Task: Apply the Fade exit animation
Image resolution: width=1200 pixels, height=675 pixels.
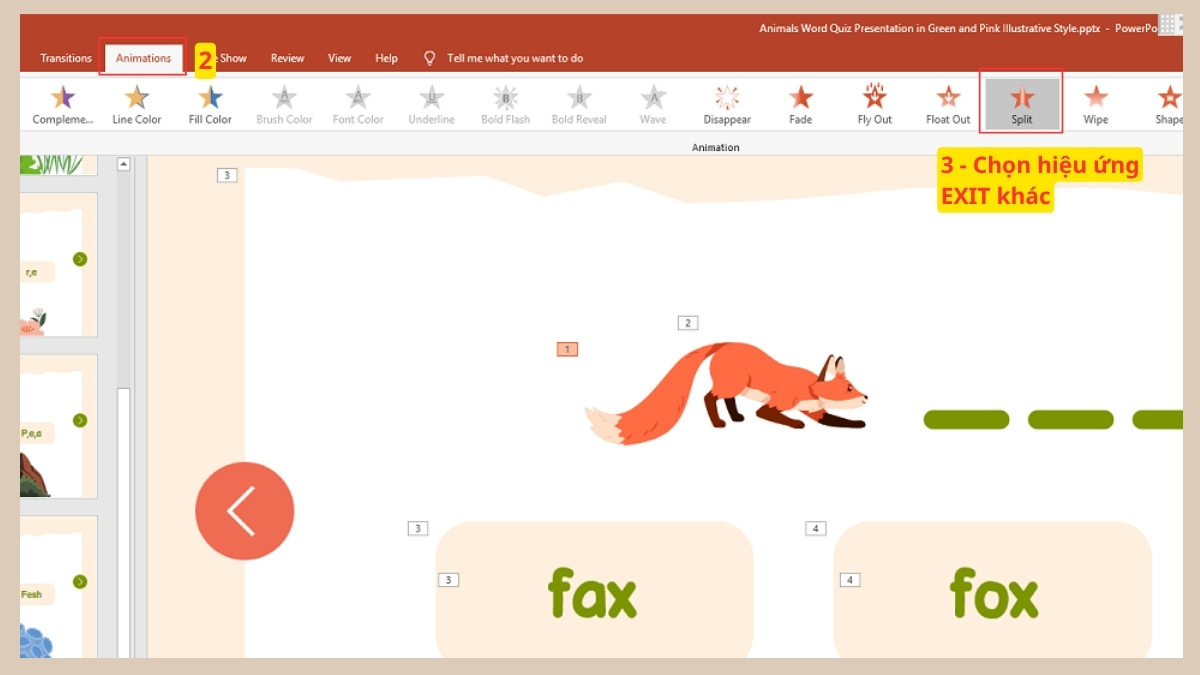Action: coord(800,103)
